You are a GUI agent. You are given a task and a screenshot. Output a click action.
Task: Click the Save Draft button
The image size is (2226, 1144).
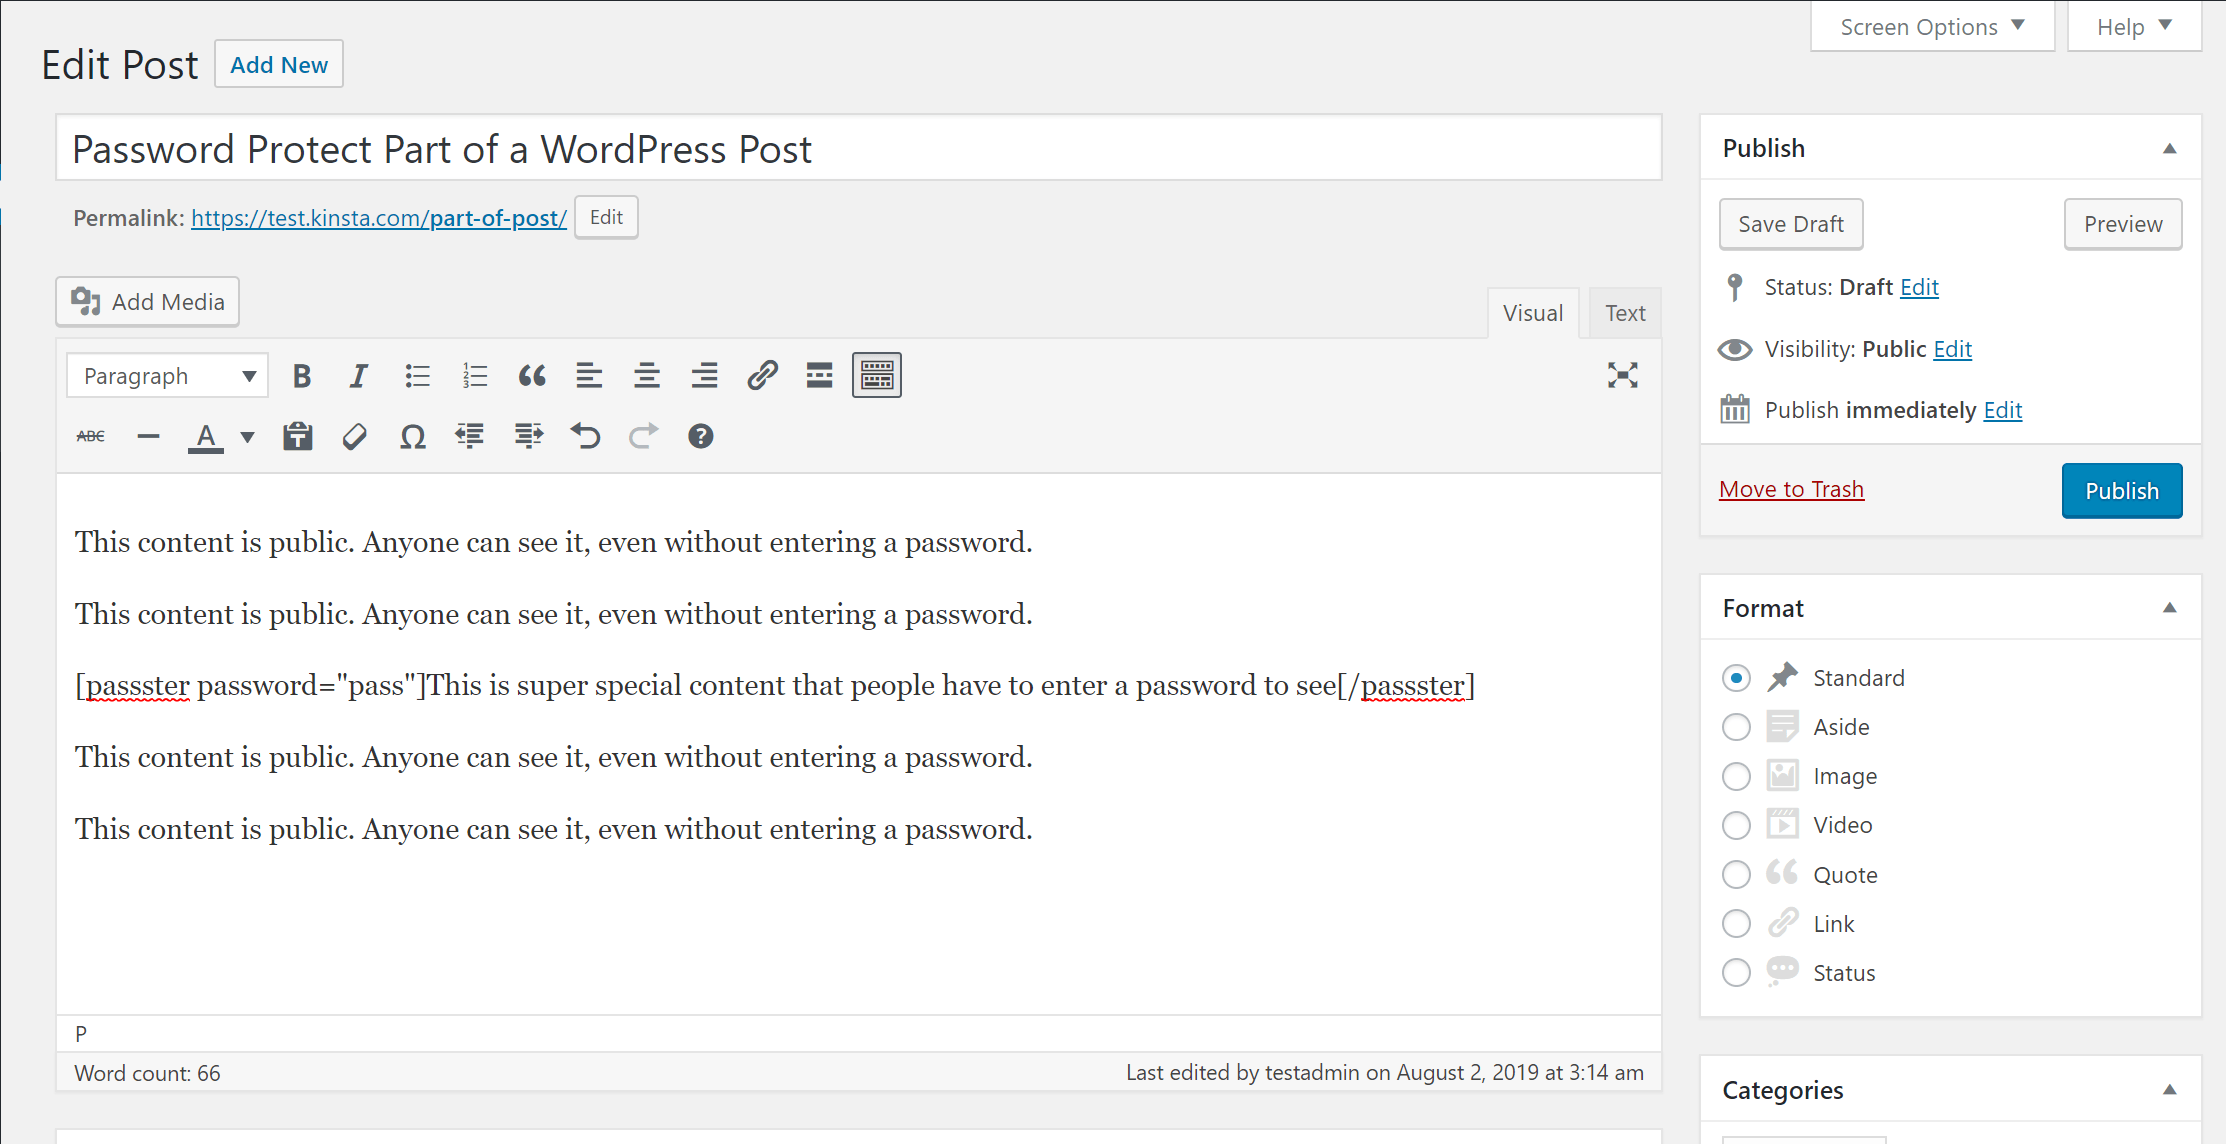[x=1791, y=223]
